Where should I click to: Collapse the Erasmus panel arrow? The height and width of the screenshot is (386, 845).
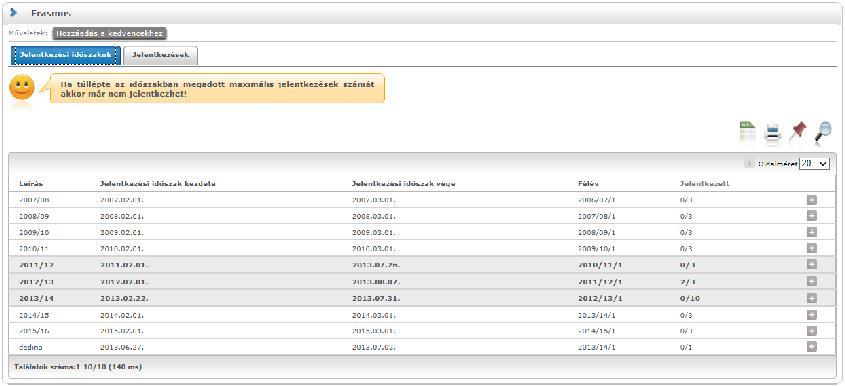(14, 12)
